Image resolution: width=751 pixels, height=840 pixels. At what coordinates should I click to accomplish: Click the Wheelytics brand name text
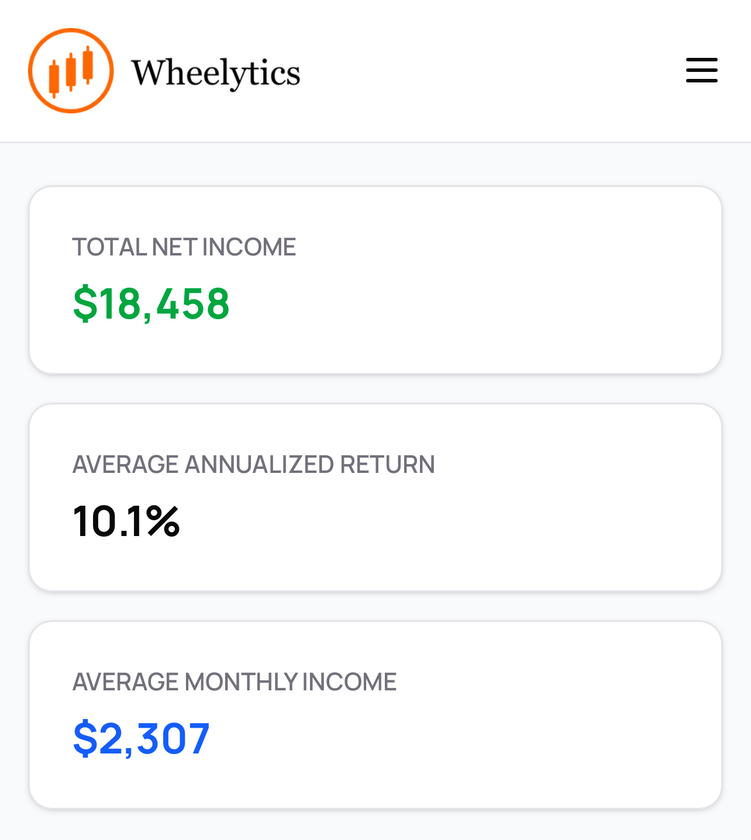[215, 72]
